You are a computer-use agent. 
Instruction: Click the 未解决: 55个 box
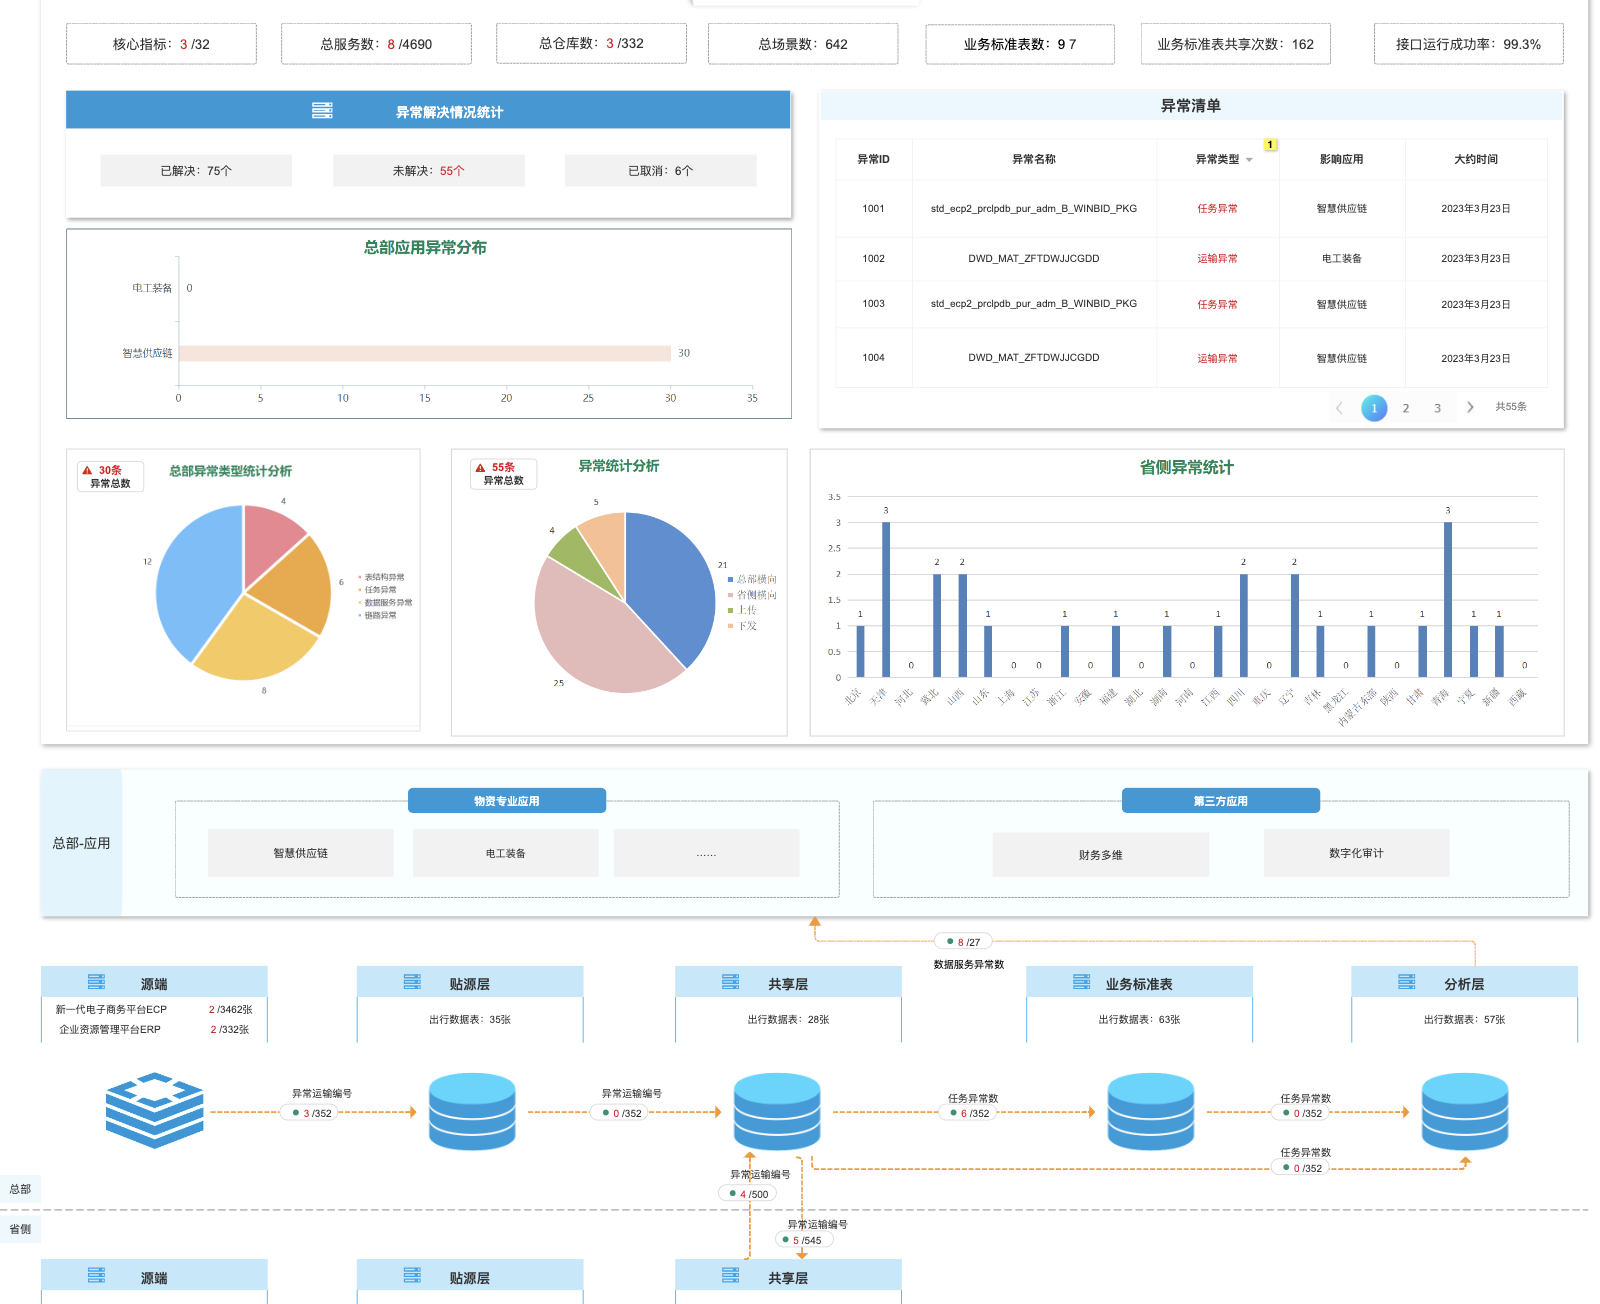429,171
